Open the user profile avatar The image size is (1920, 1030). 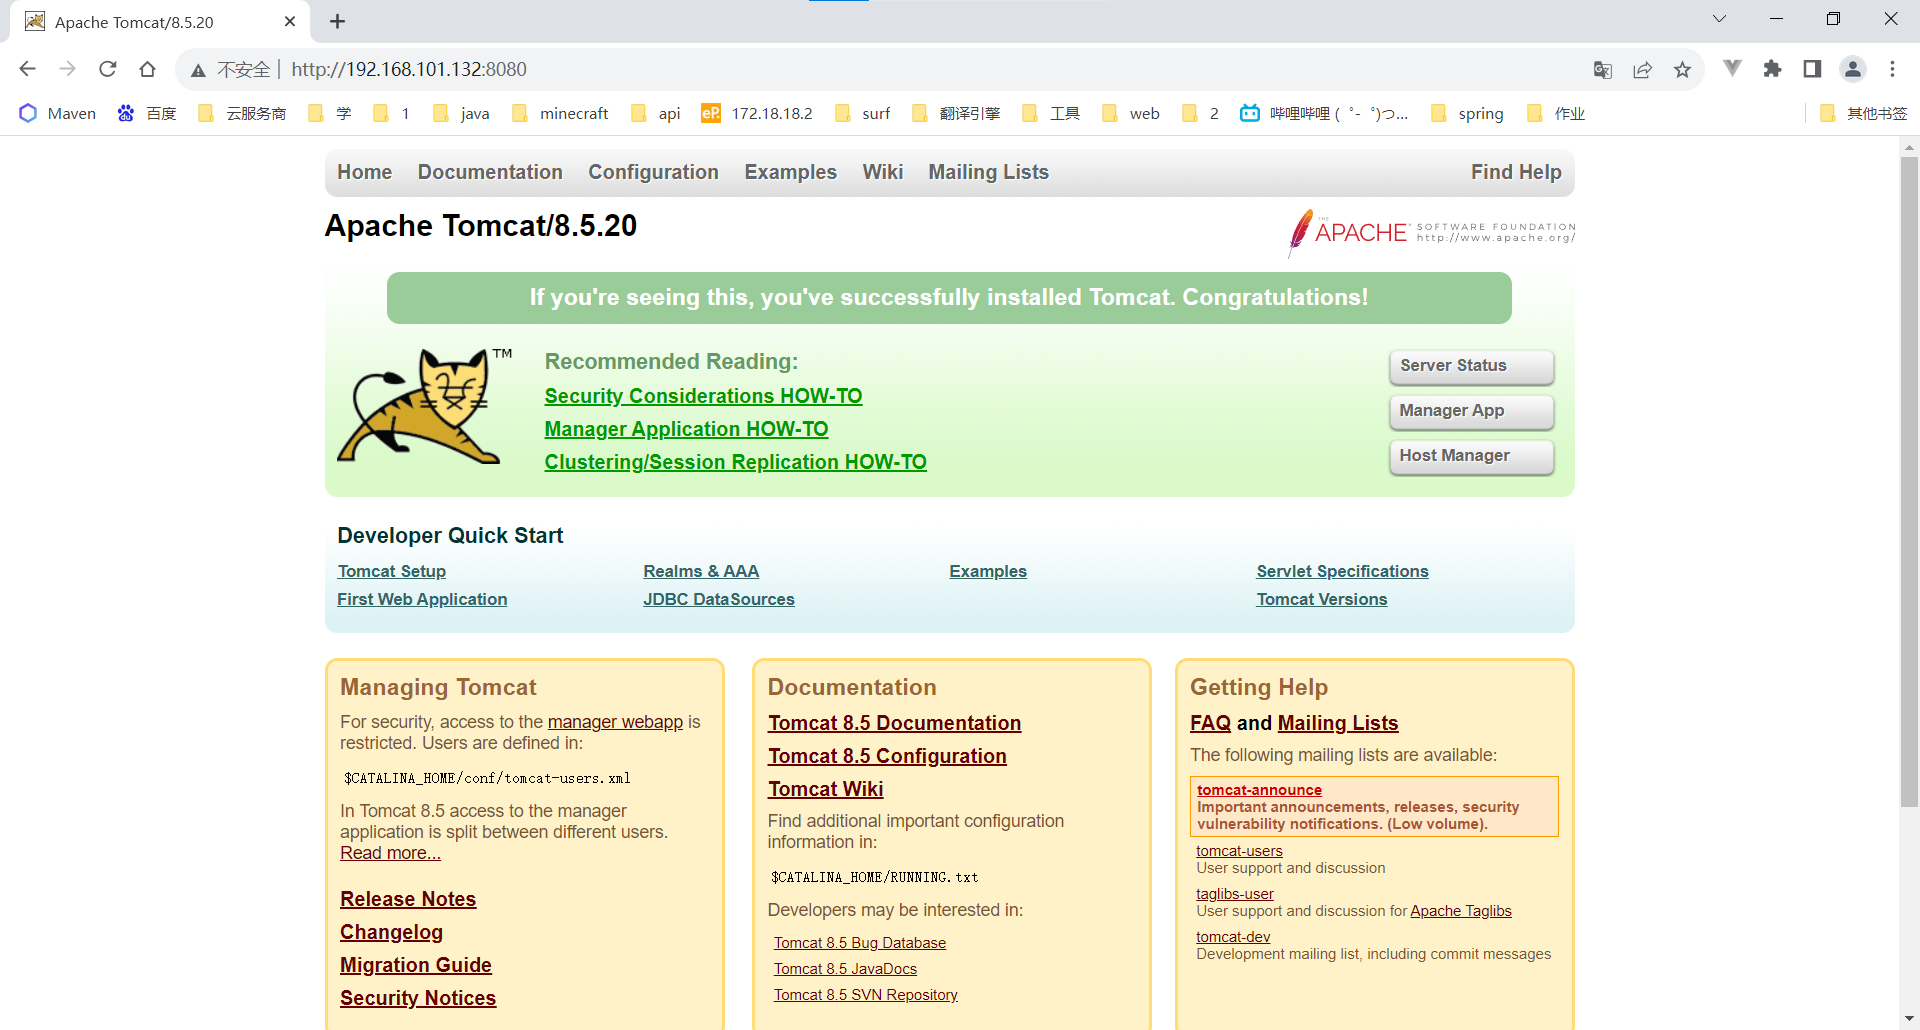(1853, 69)
